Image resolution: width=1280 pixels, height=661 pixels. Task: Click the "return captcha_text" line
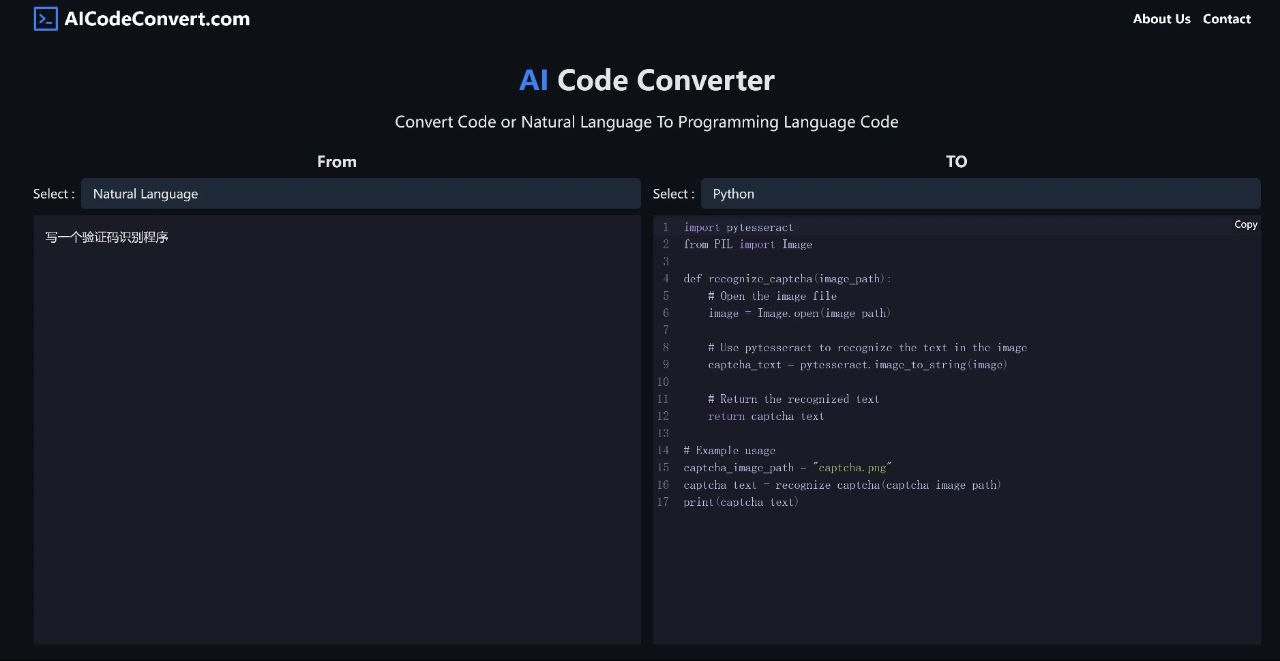766,417
